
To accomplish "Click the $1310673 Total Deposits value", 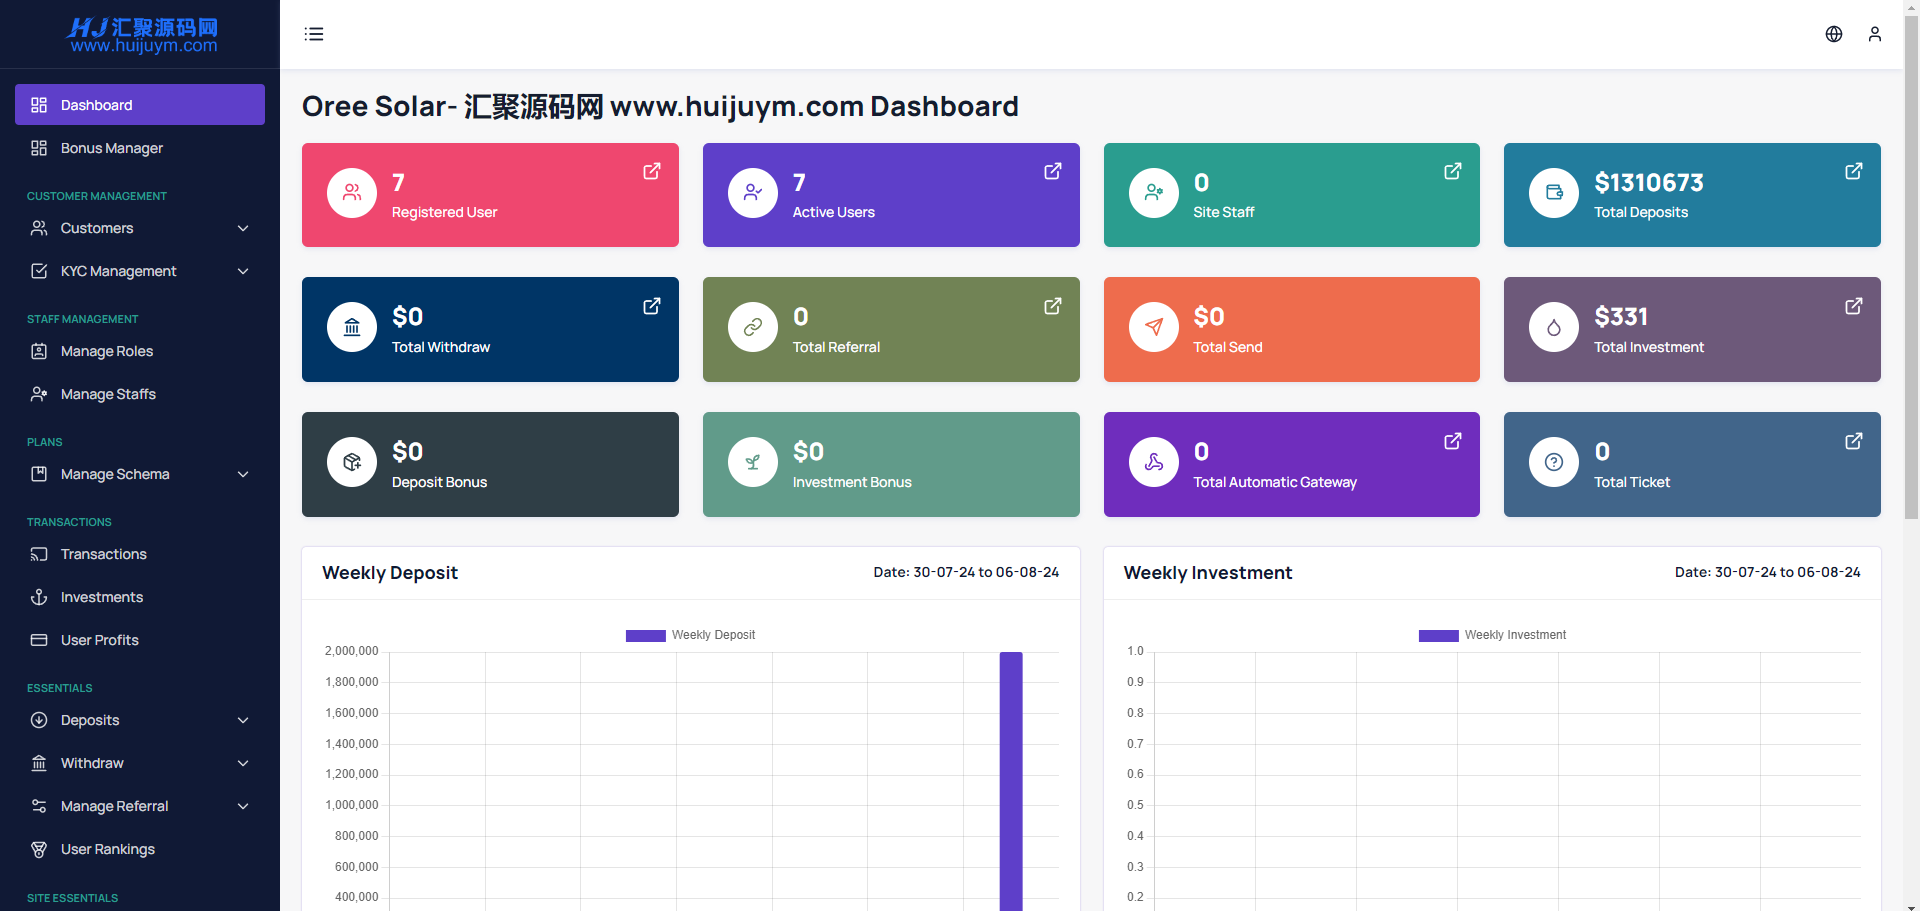I will [x=1649, y=183].
